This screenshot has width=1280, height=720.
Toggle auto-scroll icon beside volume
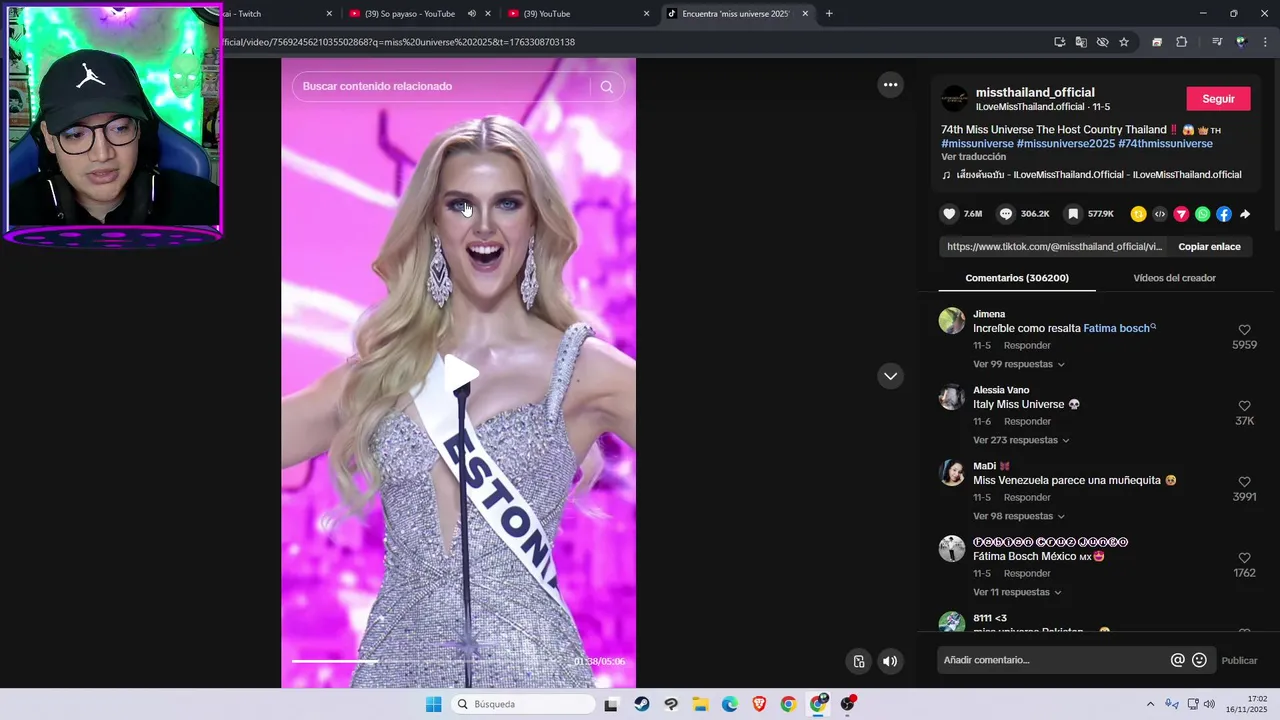(x=859, y=661)
